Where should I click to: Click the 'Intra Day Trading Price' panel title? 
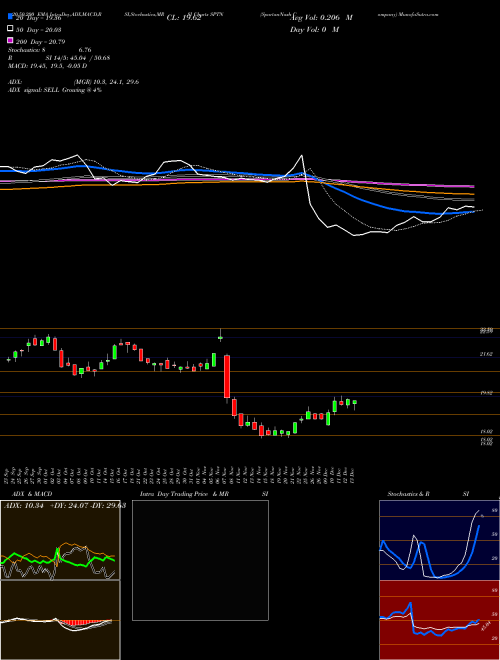tap(174, 494)
